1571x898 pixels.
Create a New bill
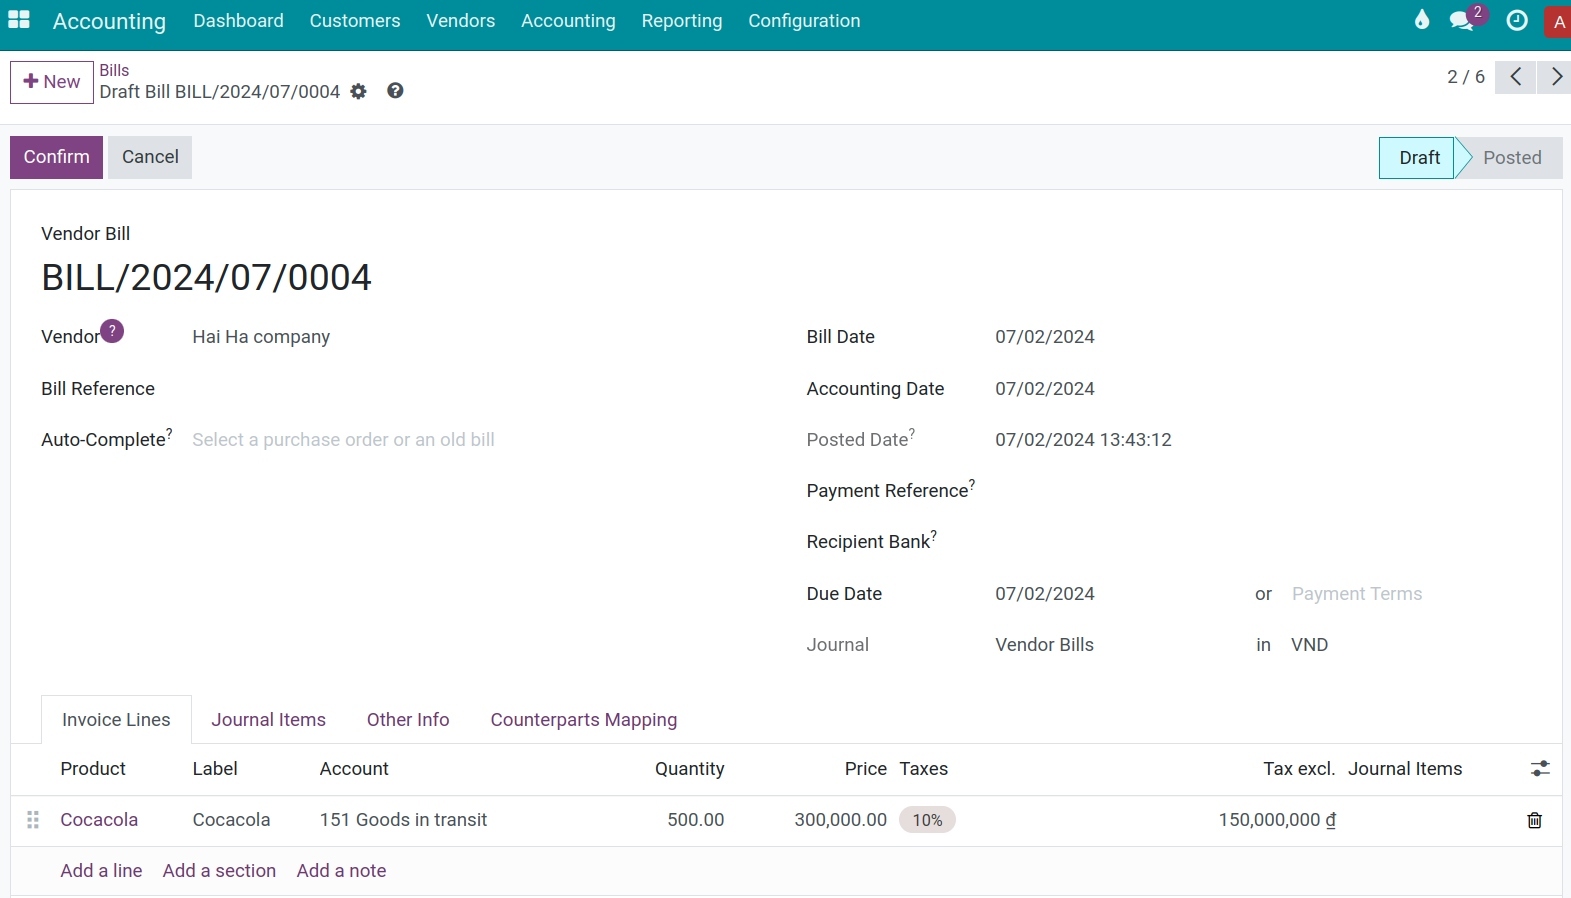52,82
